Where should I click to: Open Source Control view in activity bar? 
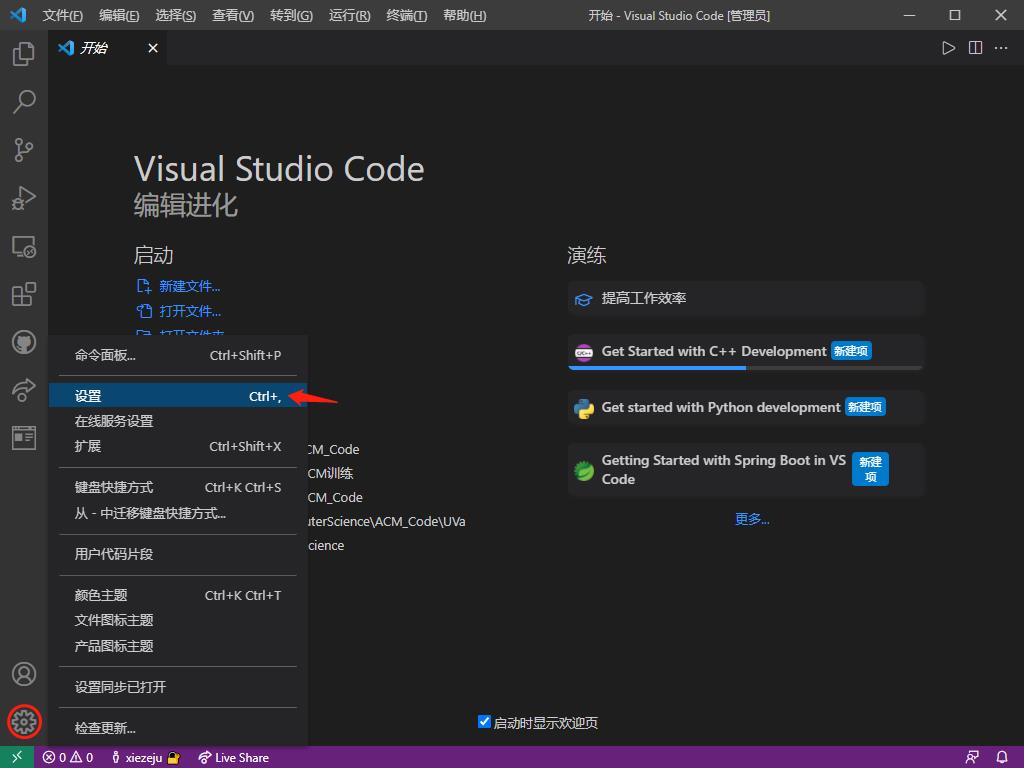pos(24,150)
